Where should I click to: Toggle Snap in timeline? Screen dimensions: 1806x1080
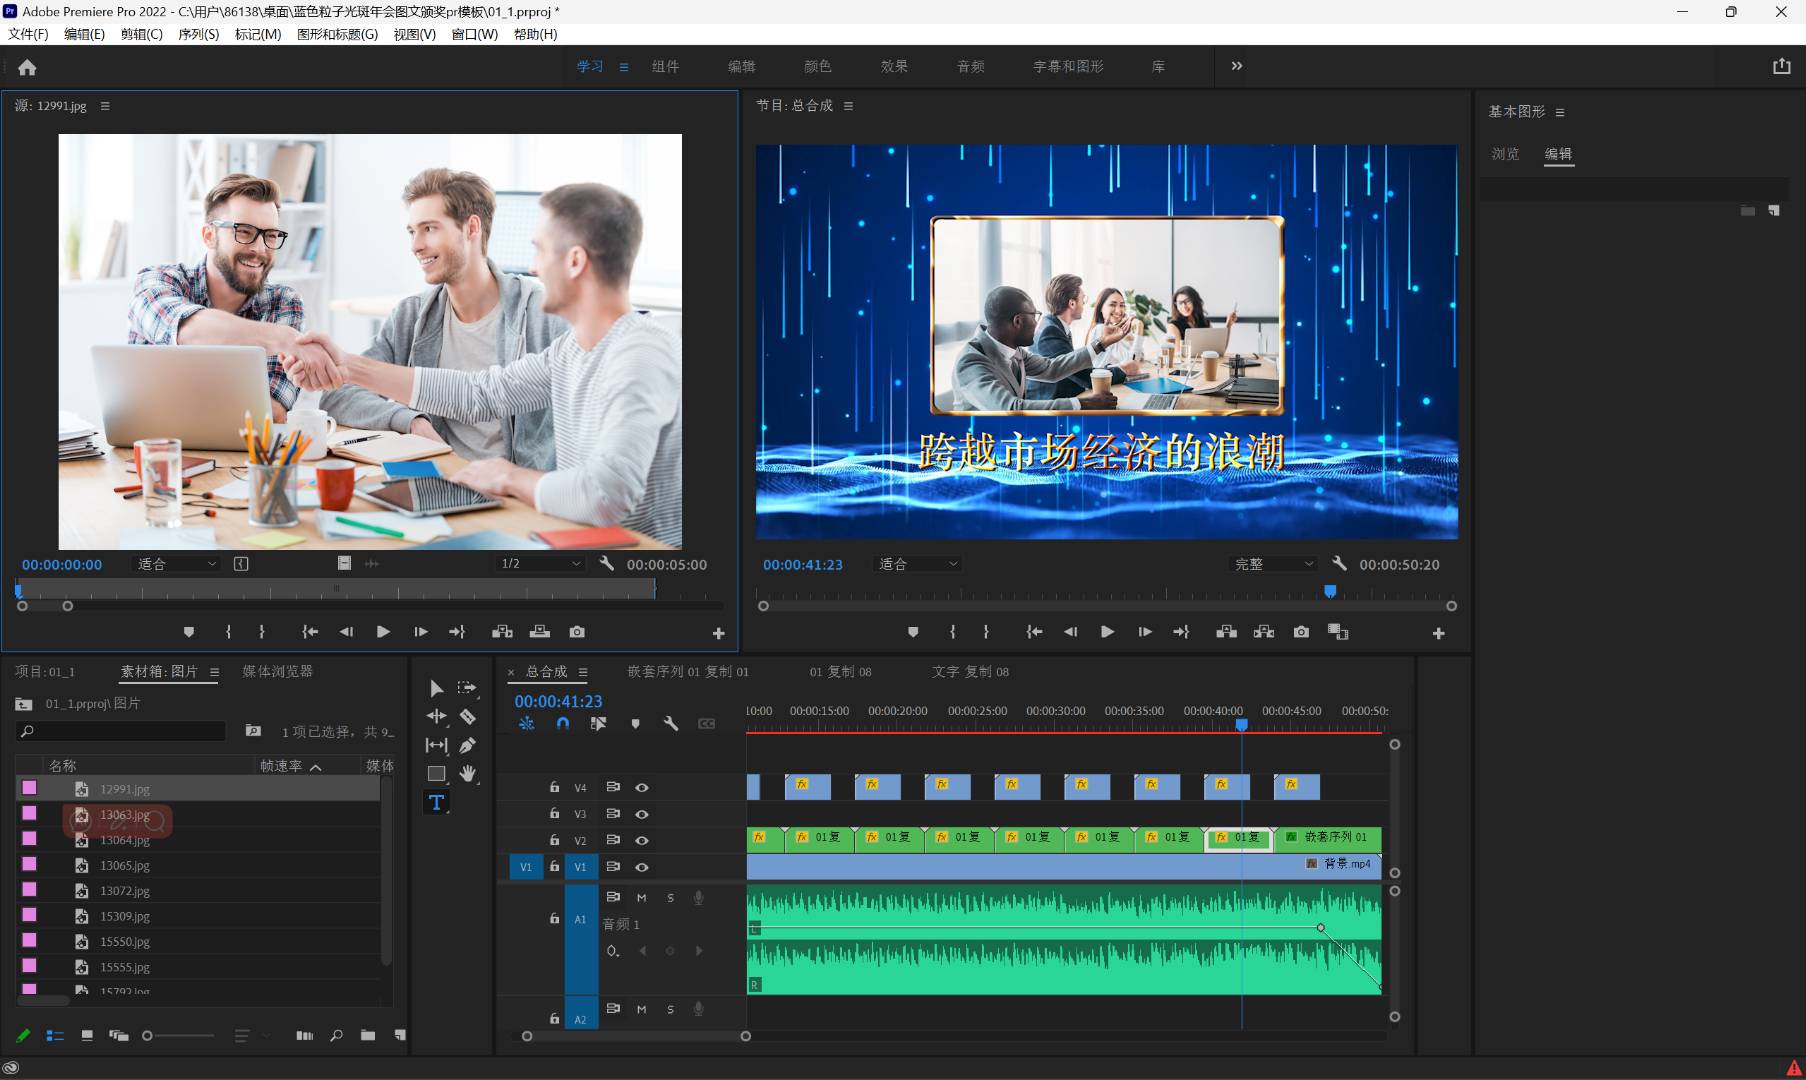coord(562,724)
